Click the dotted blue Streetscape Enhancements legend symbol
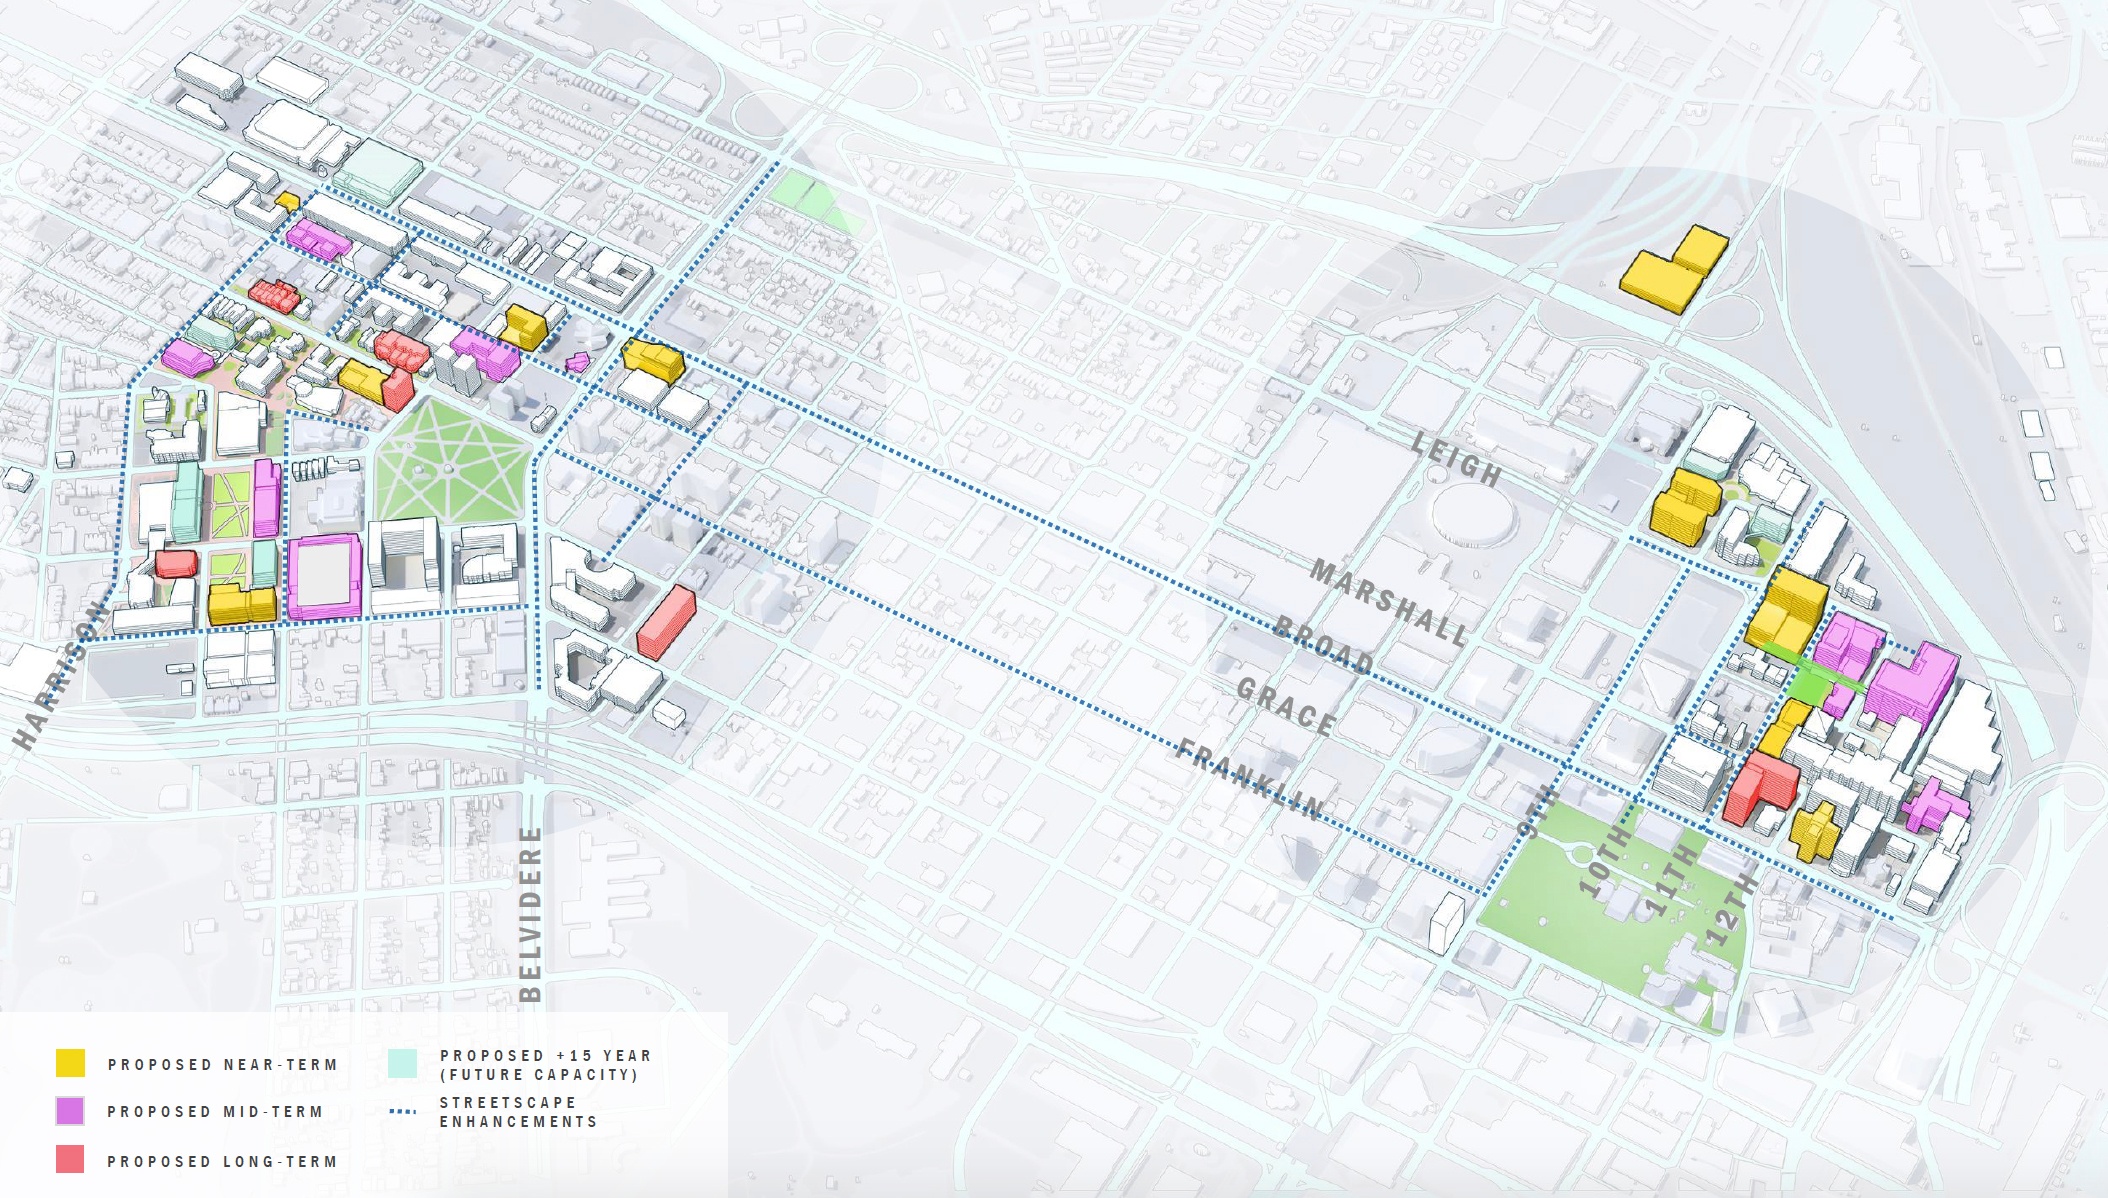Image resolution: width=2108 pixels, height=1198 pixels. 403,1111
